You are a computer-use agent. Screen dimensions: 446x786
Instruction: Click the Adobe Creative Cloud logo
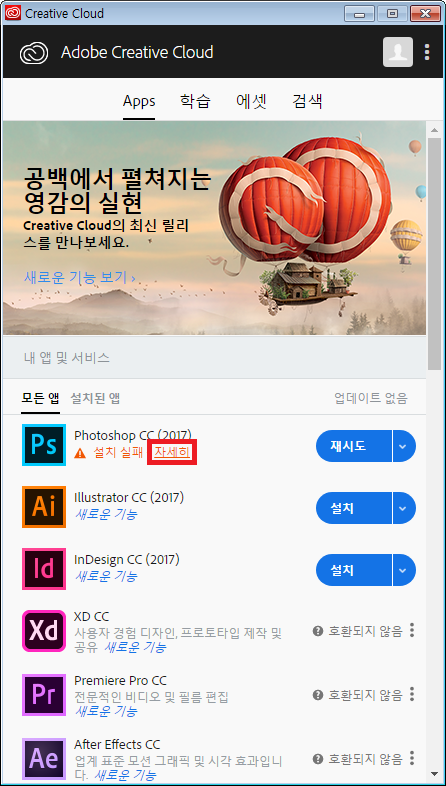pyautogui.click(x=34, y=53)
